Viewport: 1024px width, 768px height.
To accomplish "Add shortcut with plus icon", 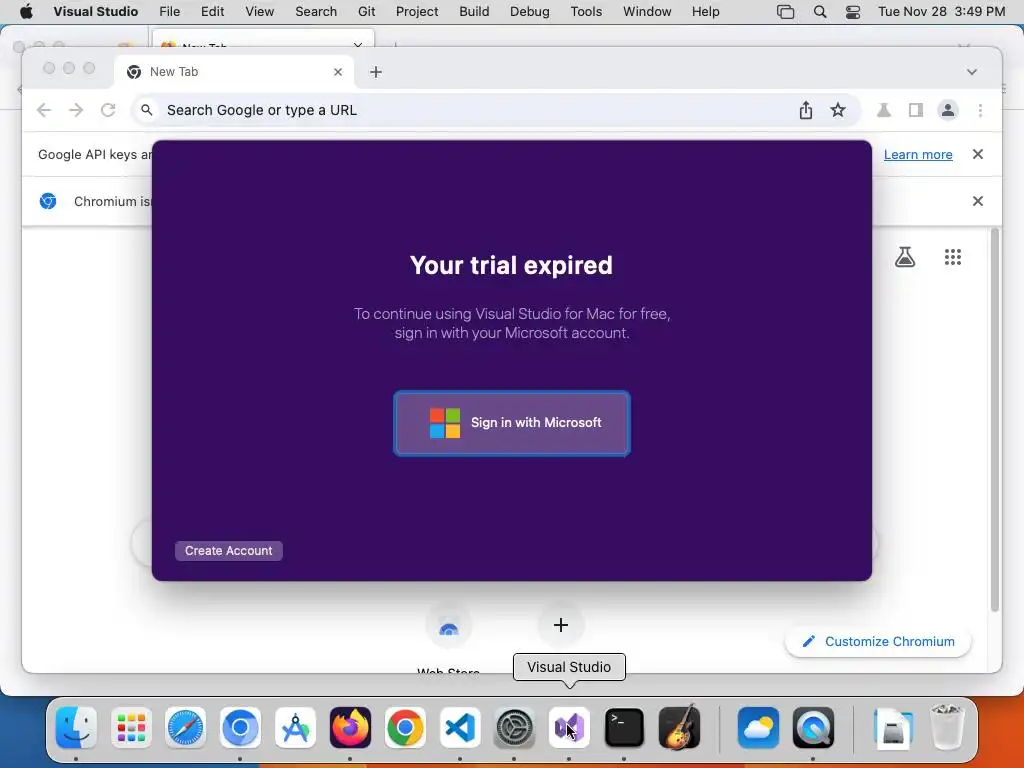I will click(x=560, y=625).
